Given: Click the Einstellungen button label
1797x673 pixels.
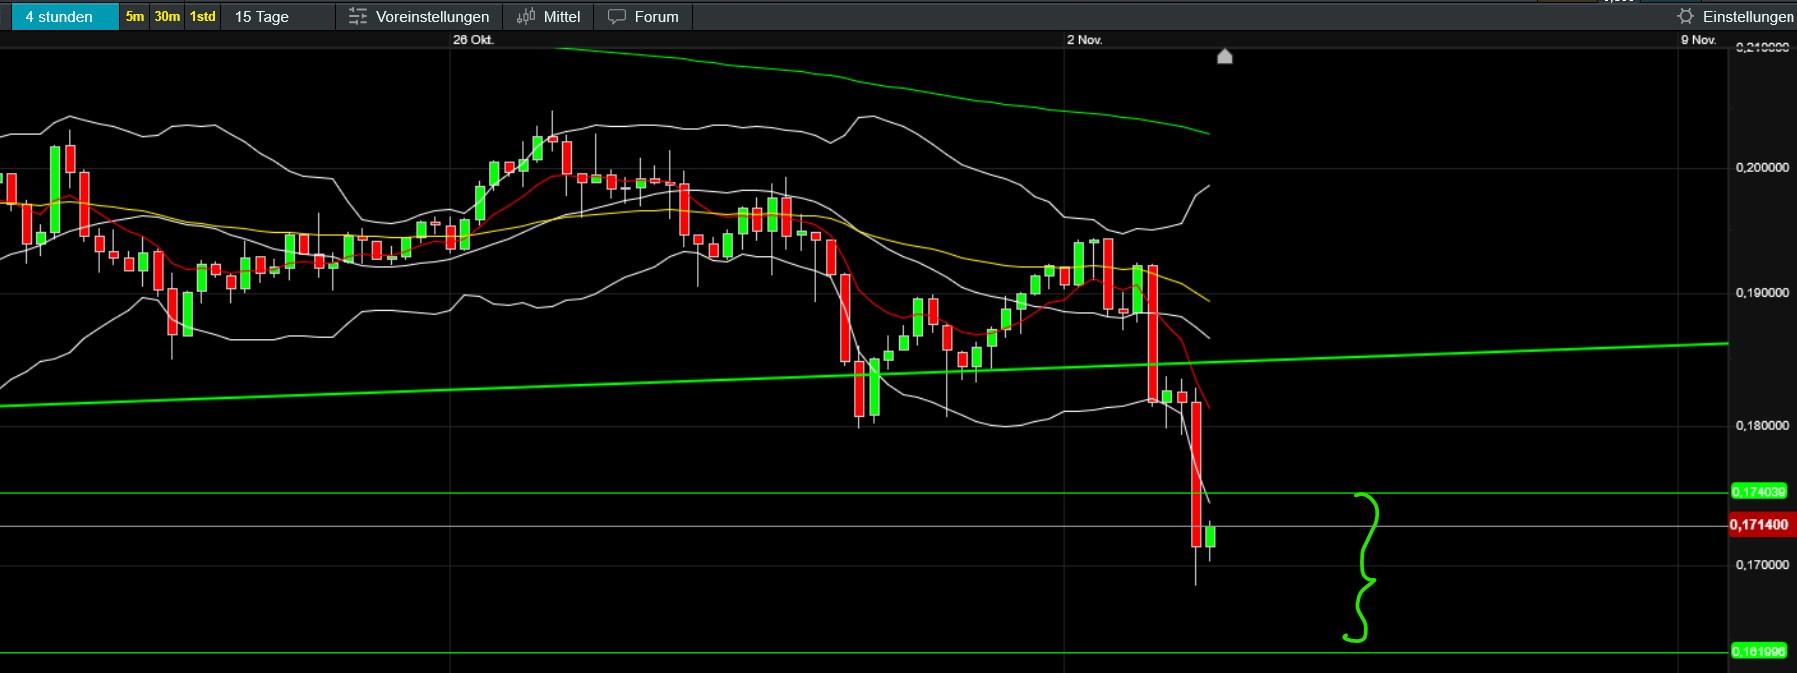Looking at the screenshot, I should coord(1748,17).
